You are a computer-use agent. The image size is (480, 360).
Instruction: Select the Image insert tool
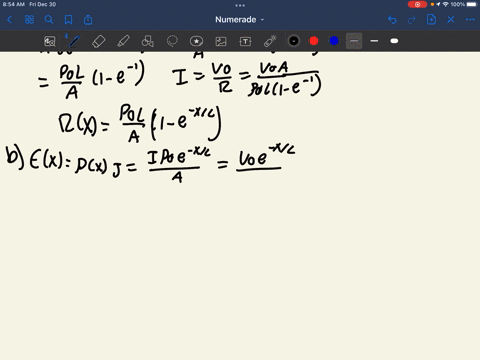pos(221,41)
